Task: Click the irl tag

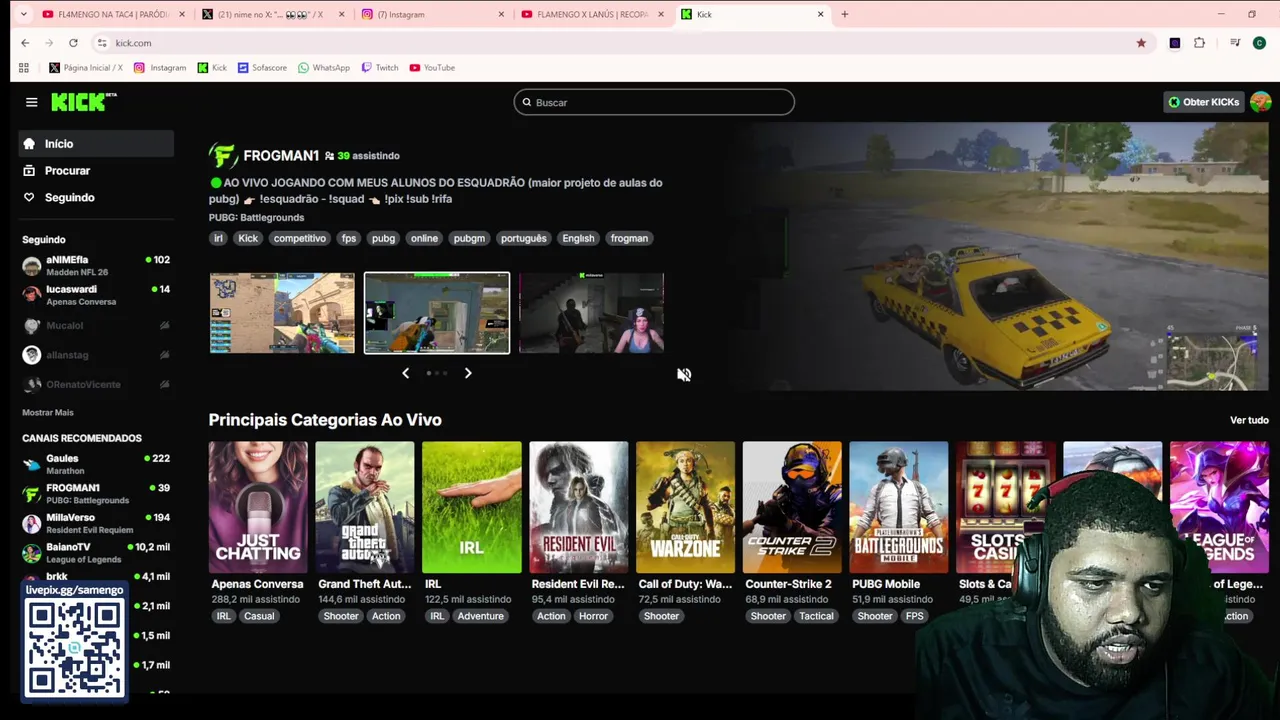Action: [218, 238]
